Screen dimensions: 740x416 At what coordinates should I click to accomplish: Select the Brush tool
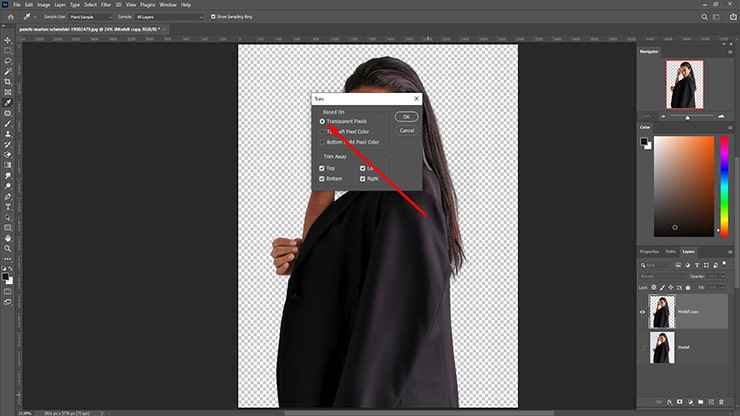click(8, 124)
